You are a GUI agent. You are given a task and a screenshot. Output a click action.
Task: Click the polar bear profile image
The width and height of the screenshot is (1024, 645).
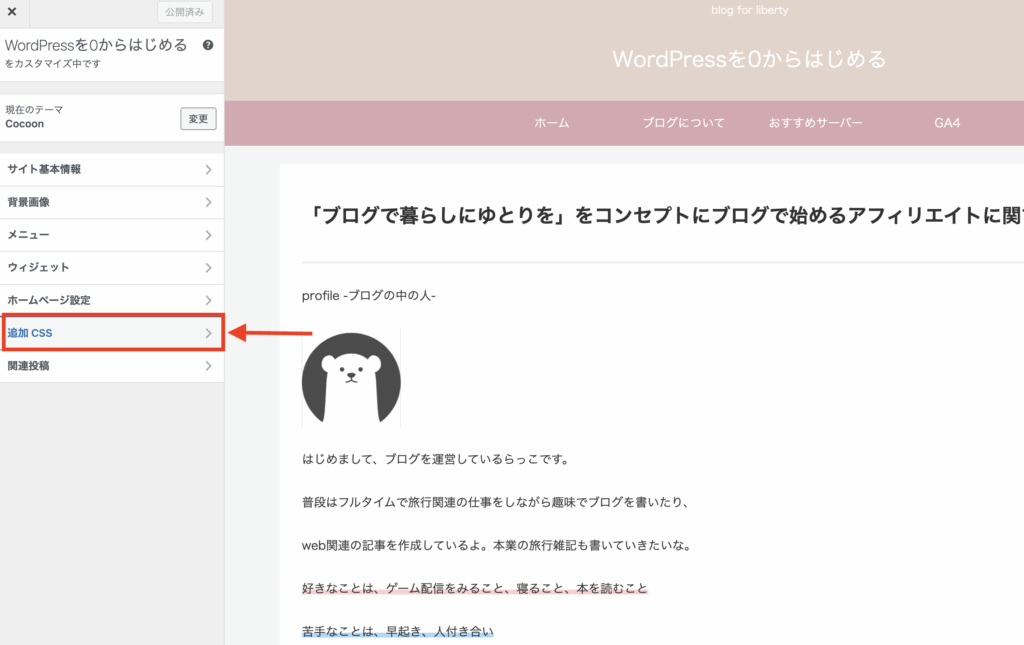(351, 378)
